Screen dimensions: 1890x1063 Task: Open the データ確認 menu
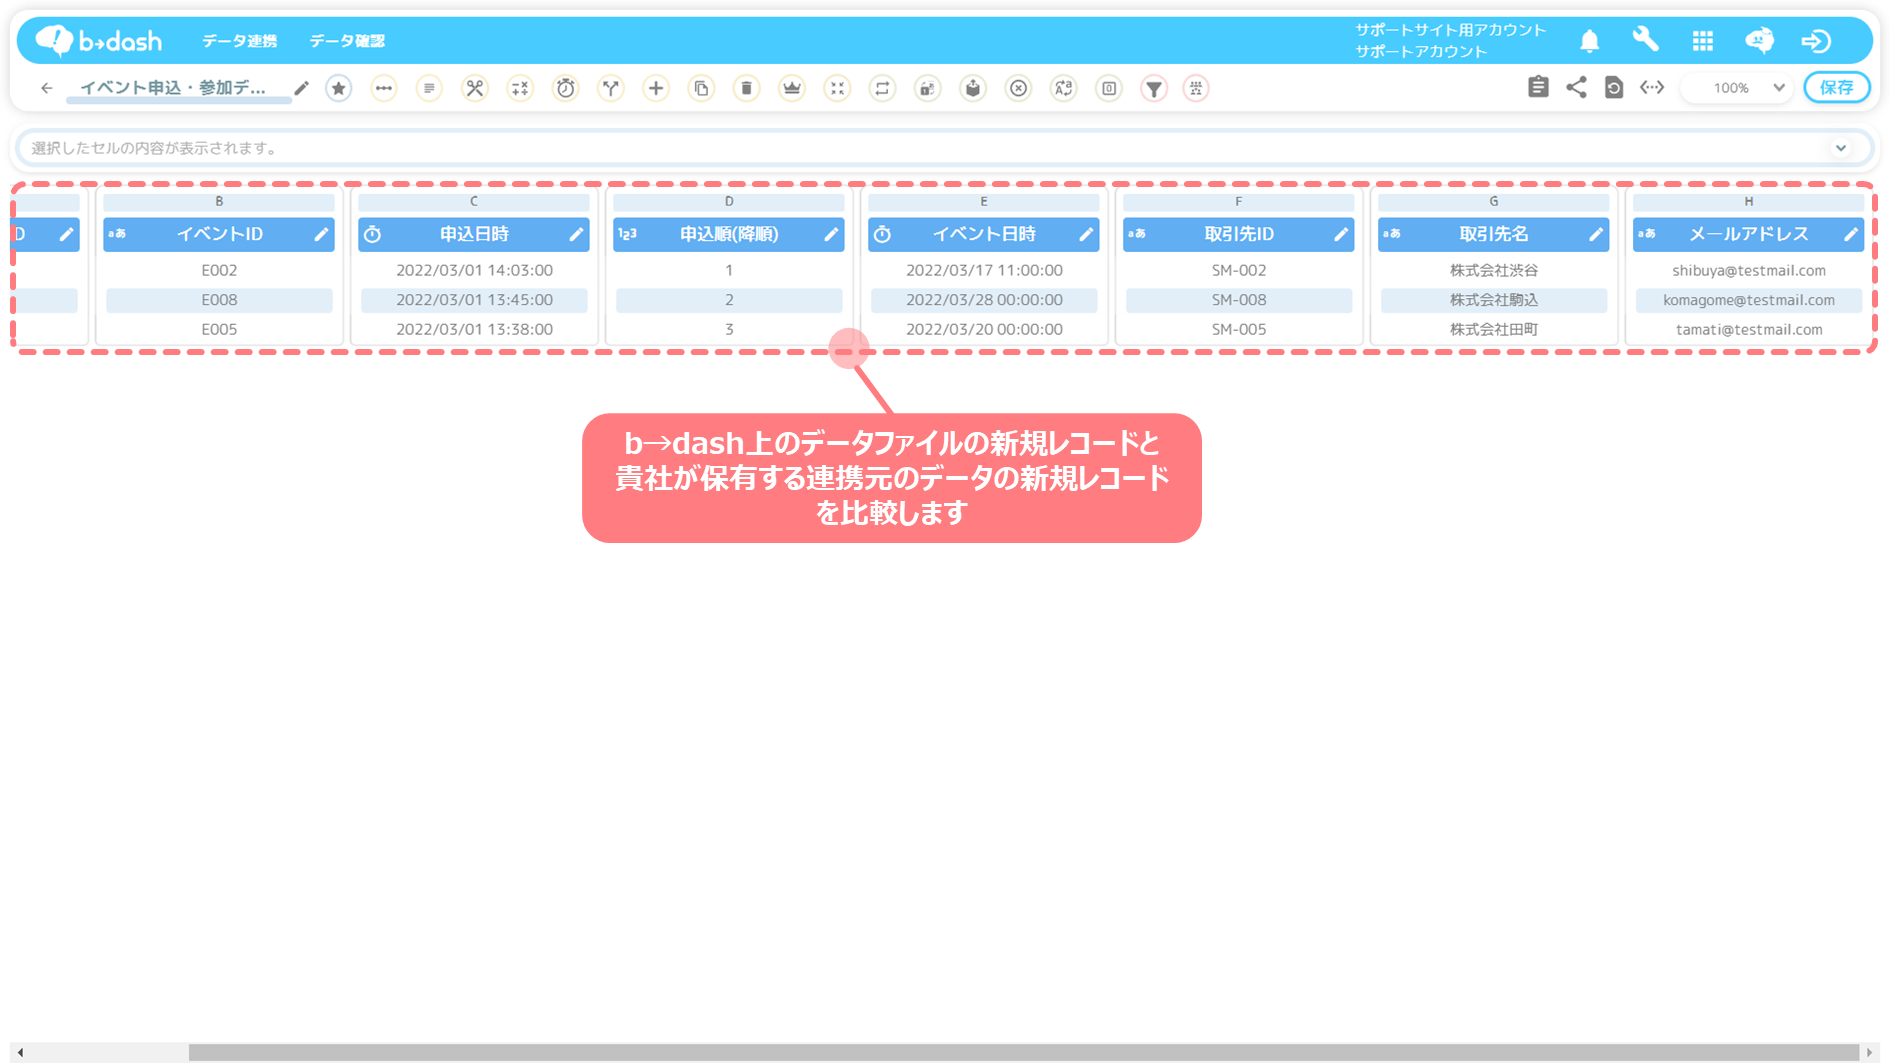347,41
